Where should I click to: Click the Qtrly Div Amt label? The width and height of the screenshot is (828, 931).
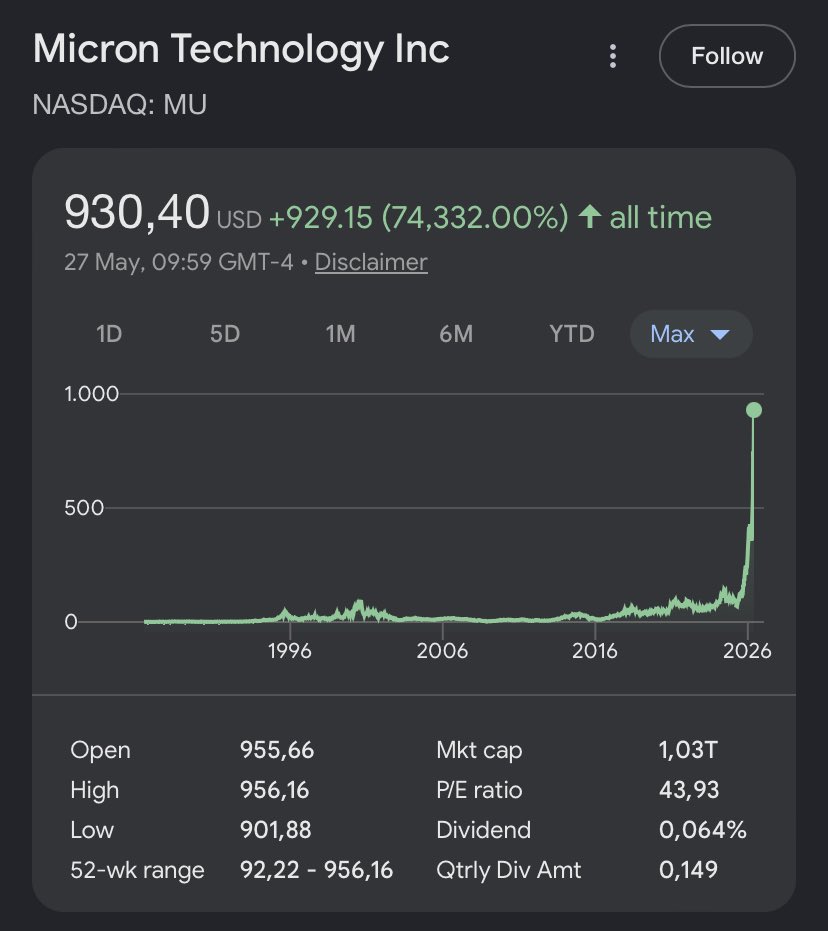(509, 870)
